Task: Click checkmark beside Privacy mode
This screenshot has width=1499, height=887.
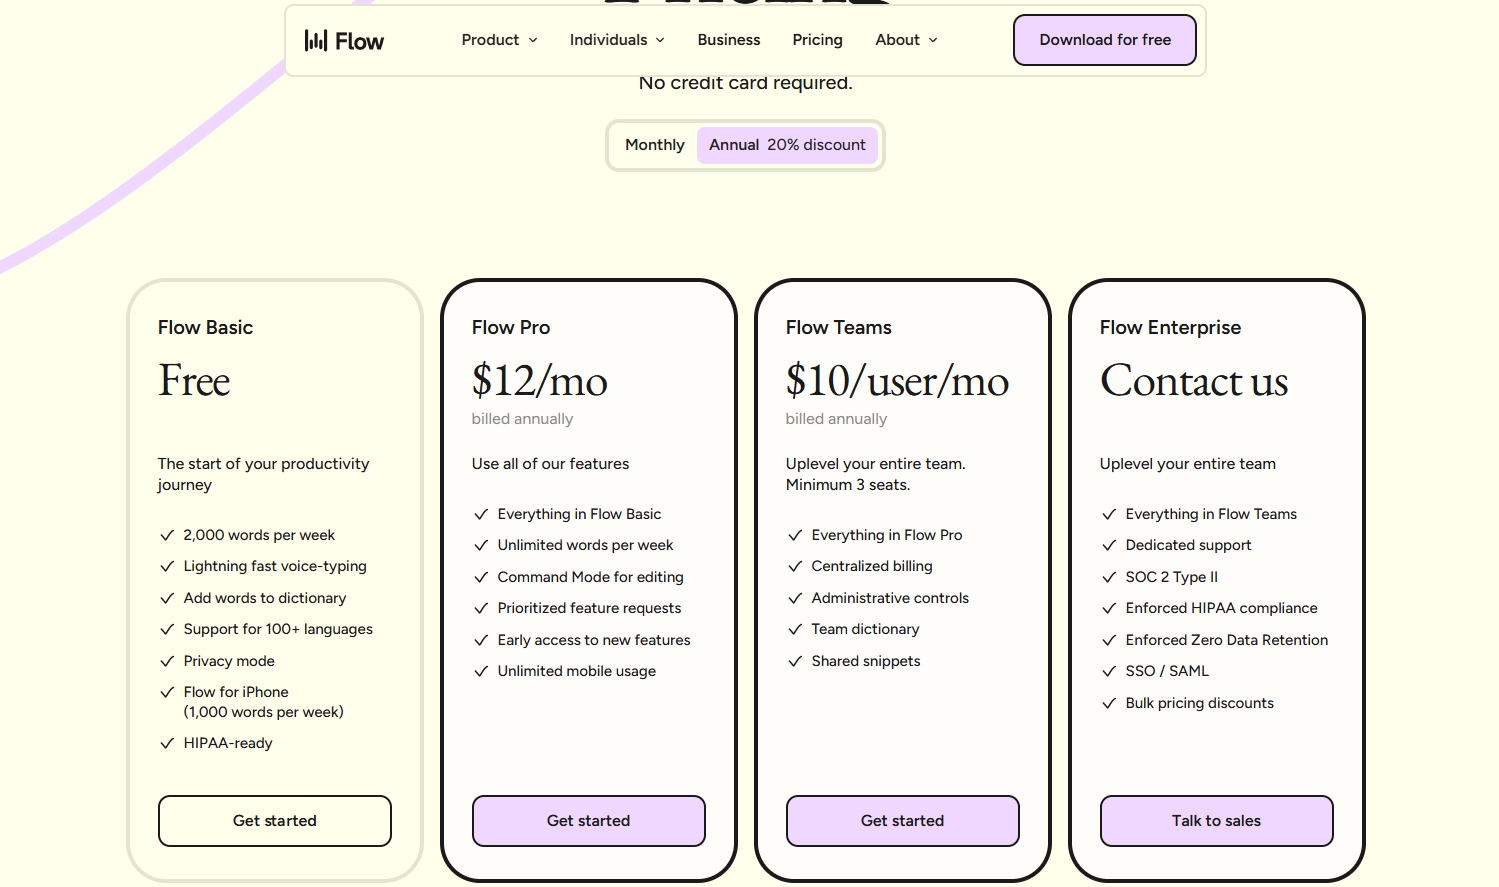Action: [167, 661]
